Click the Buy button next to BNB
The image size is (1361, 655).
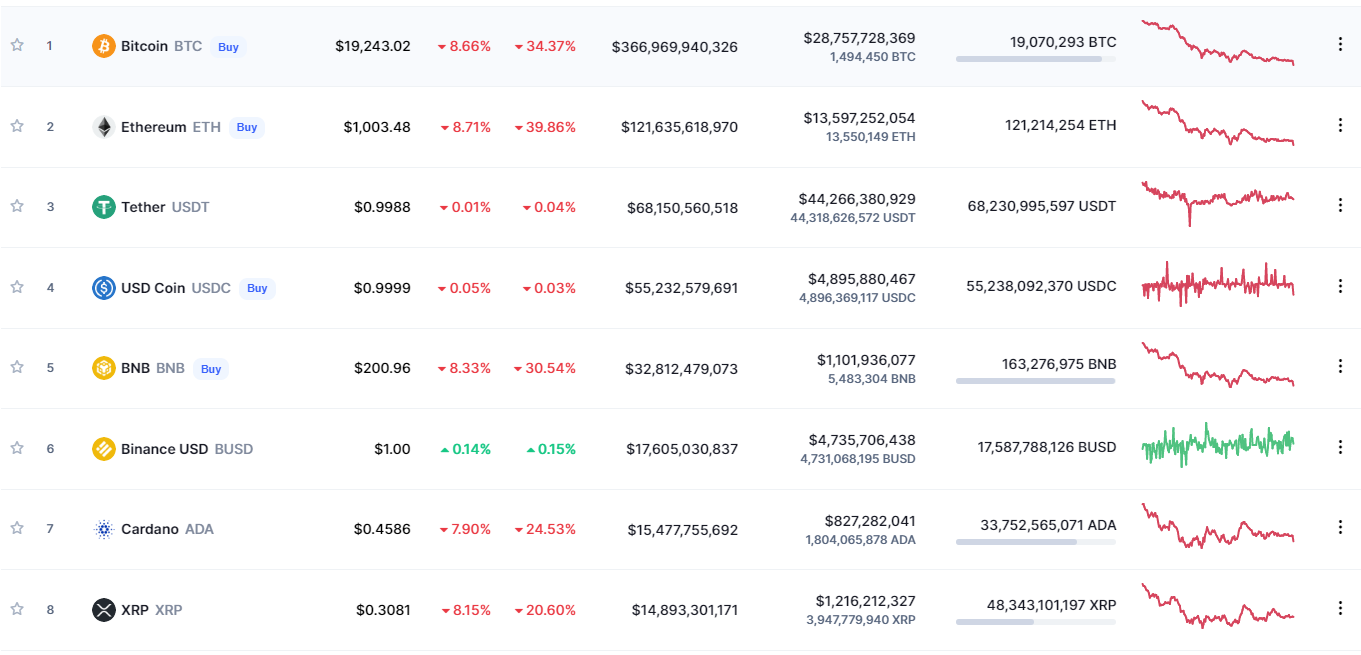(211, 369)
